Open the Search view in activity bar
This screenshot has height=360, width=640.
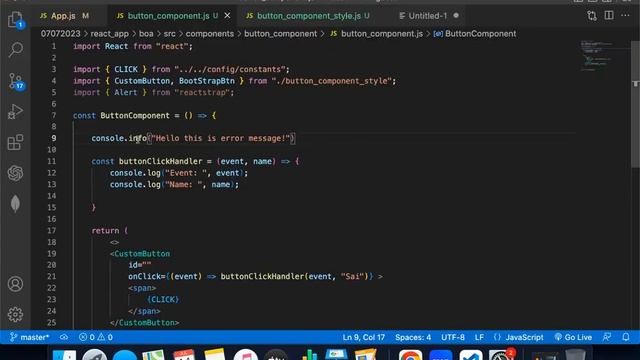tap(16, 49)
